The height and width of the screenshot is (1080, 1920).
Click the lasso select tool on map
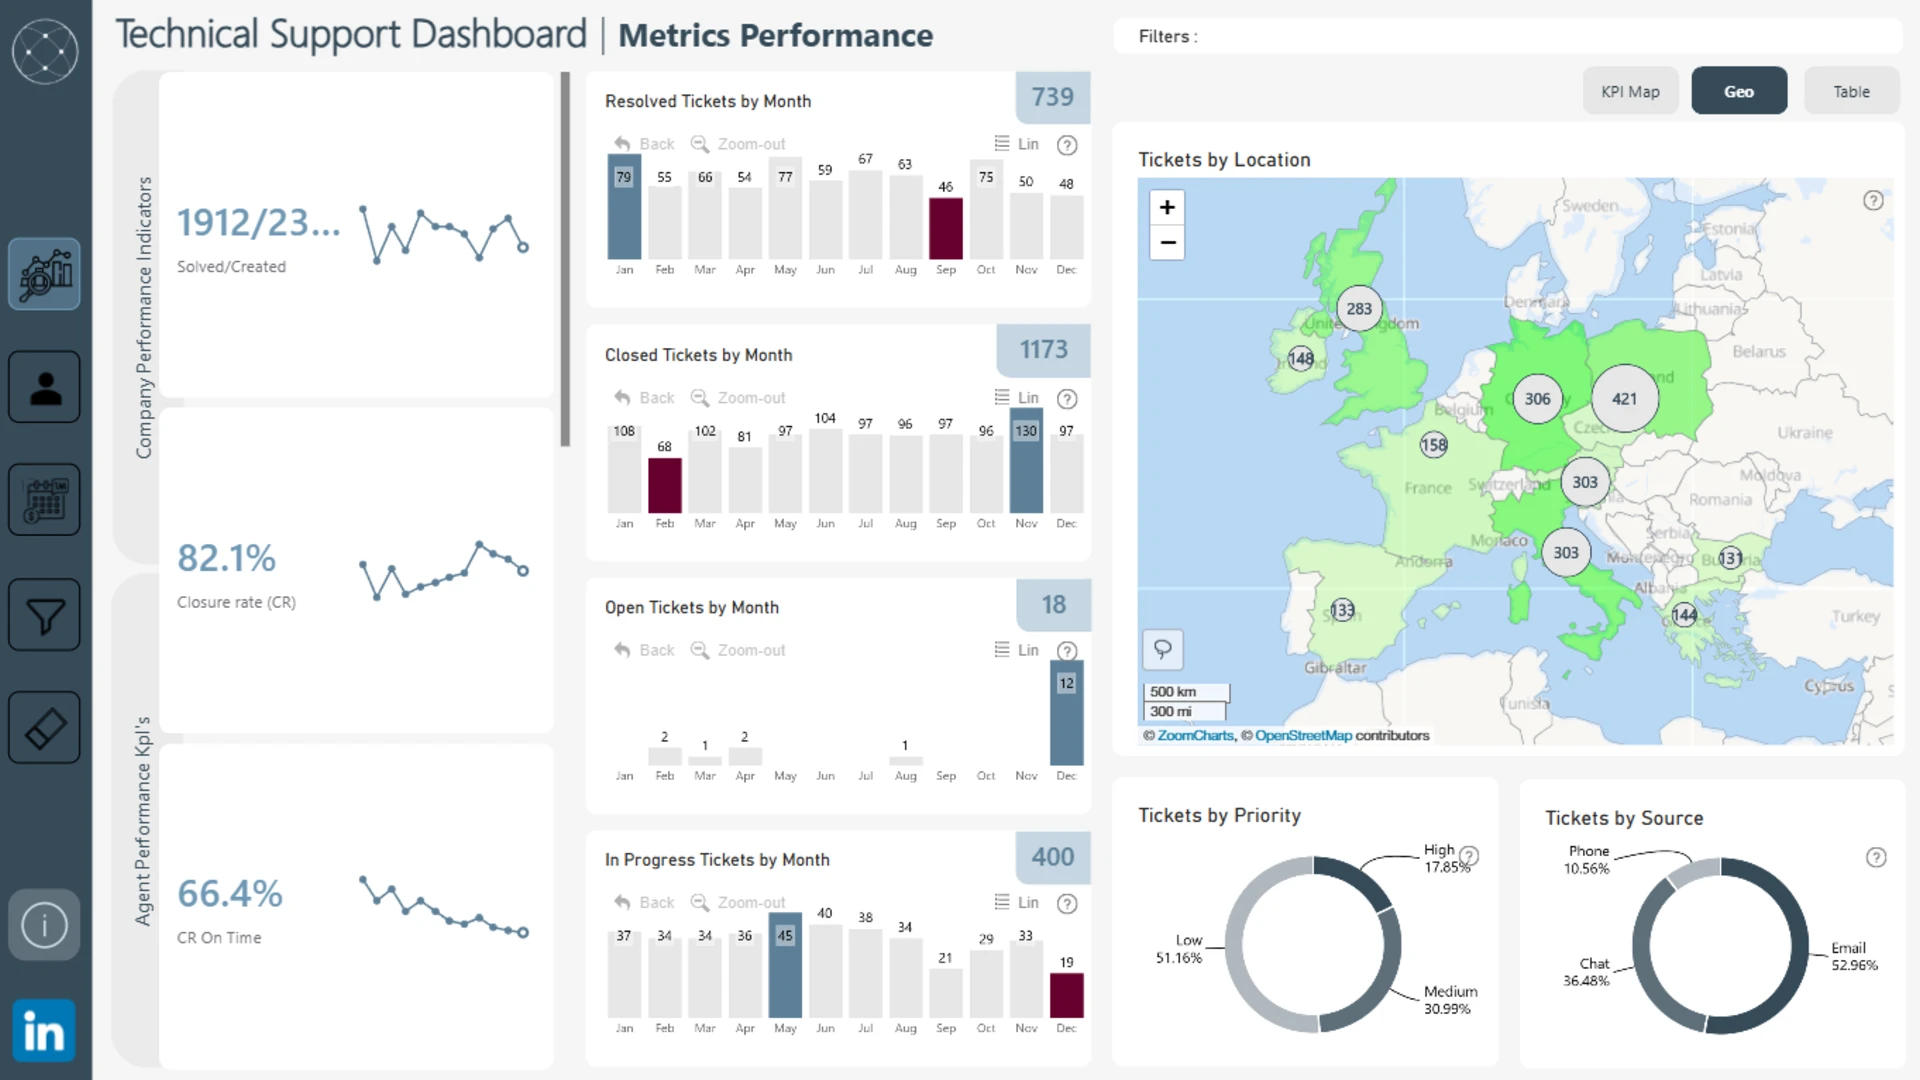coord(1163,650)
